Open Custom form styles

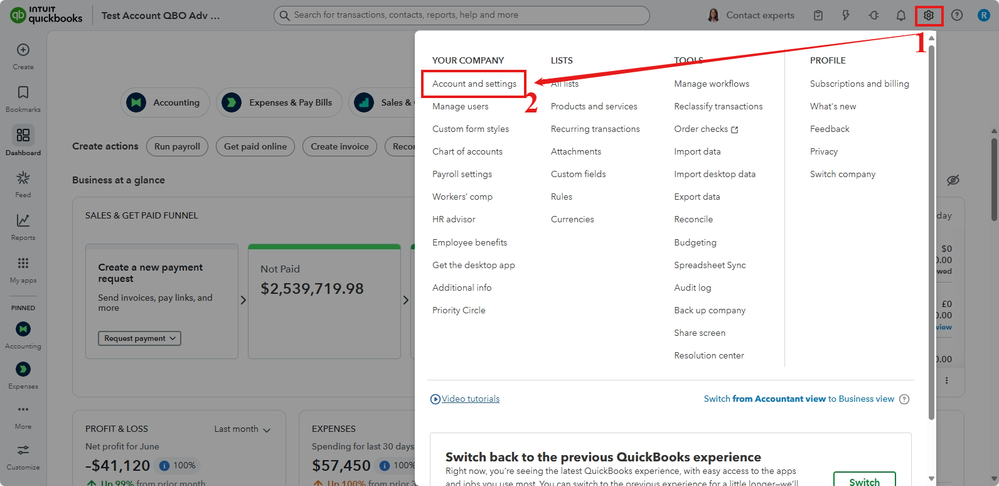471,129
